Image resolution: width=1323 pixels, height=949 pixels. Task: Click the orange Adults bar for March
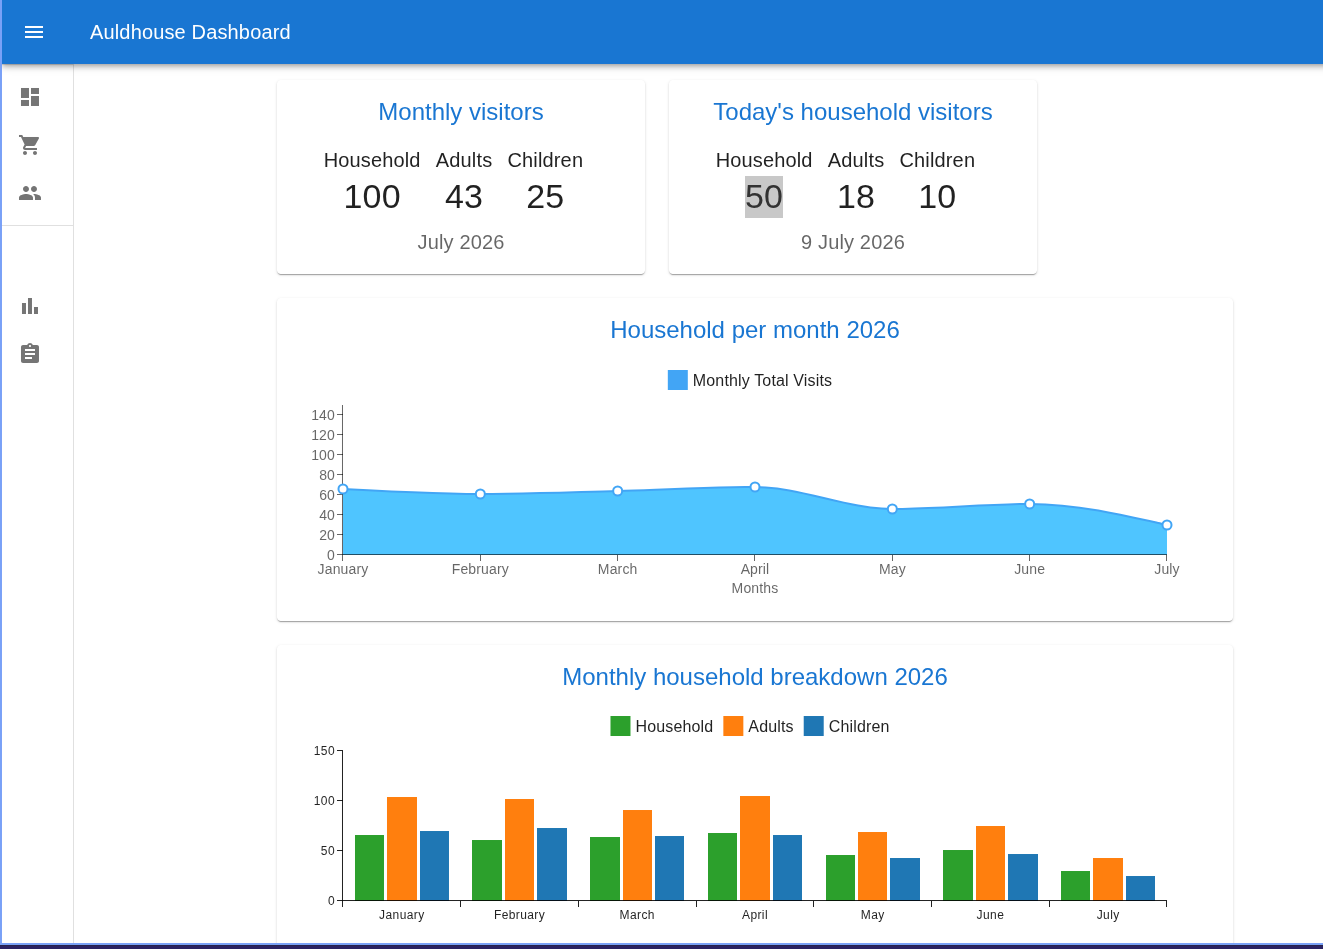(637, 855)
